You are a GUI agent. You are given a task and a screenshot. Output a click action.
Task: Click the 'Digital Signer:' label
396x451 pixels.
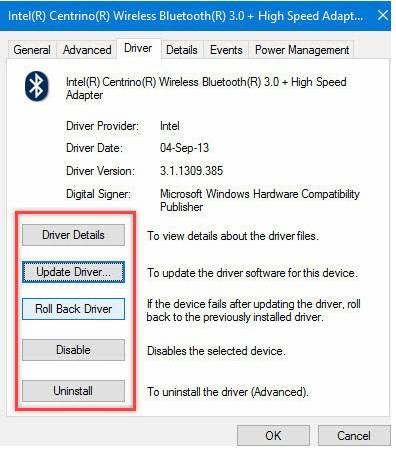[98, 194]
